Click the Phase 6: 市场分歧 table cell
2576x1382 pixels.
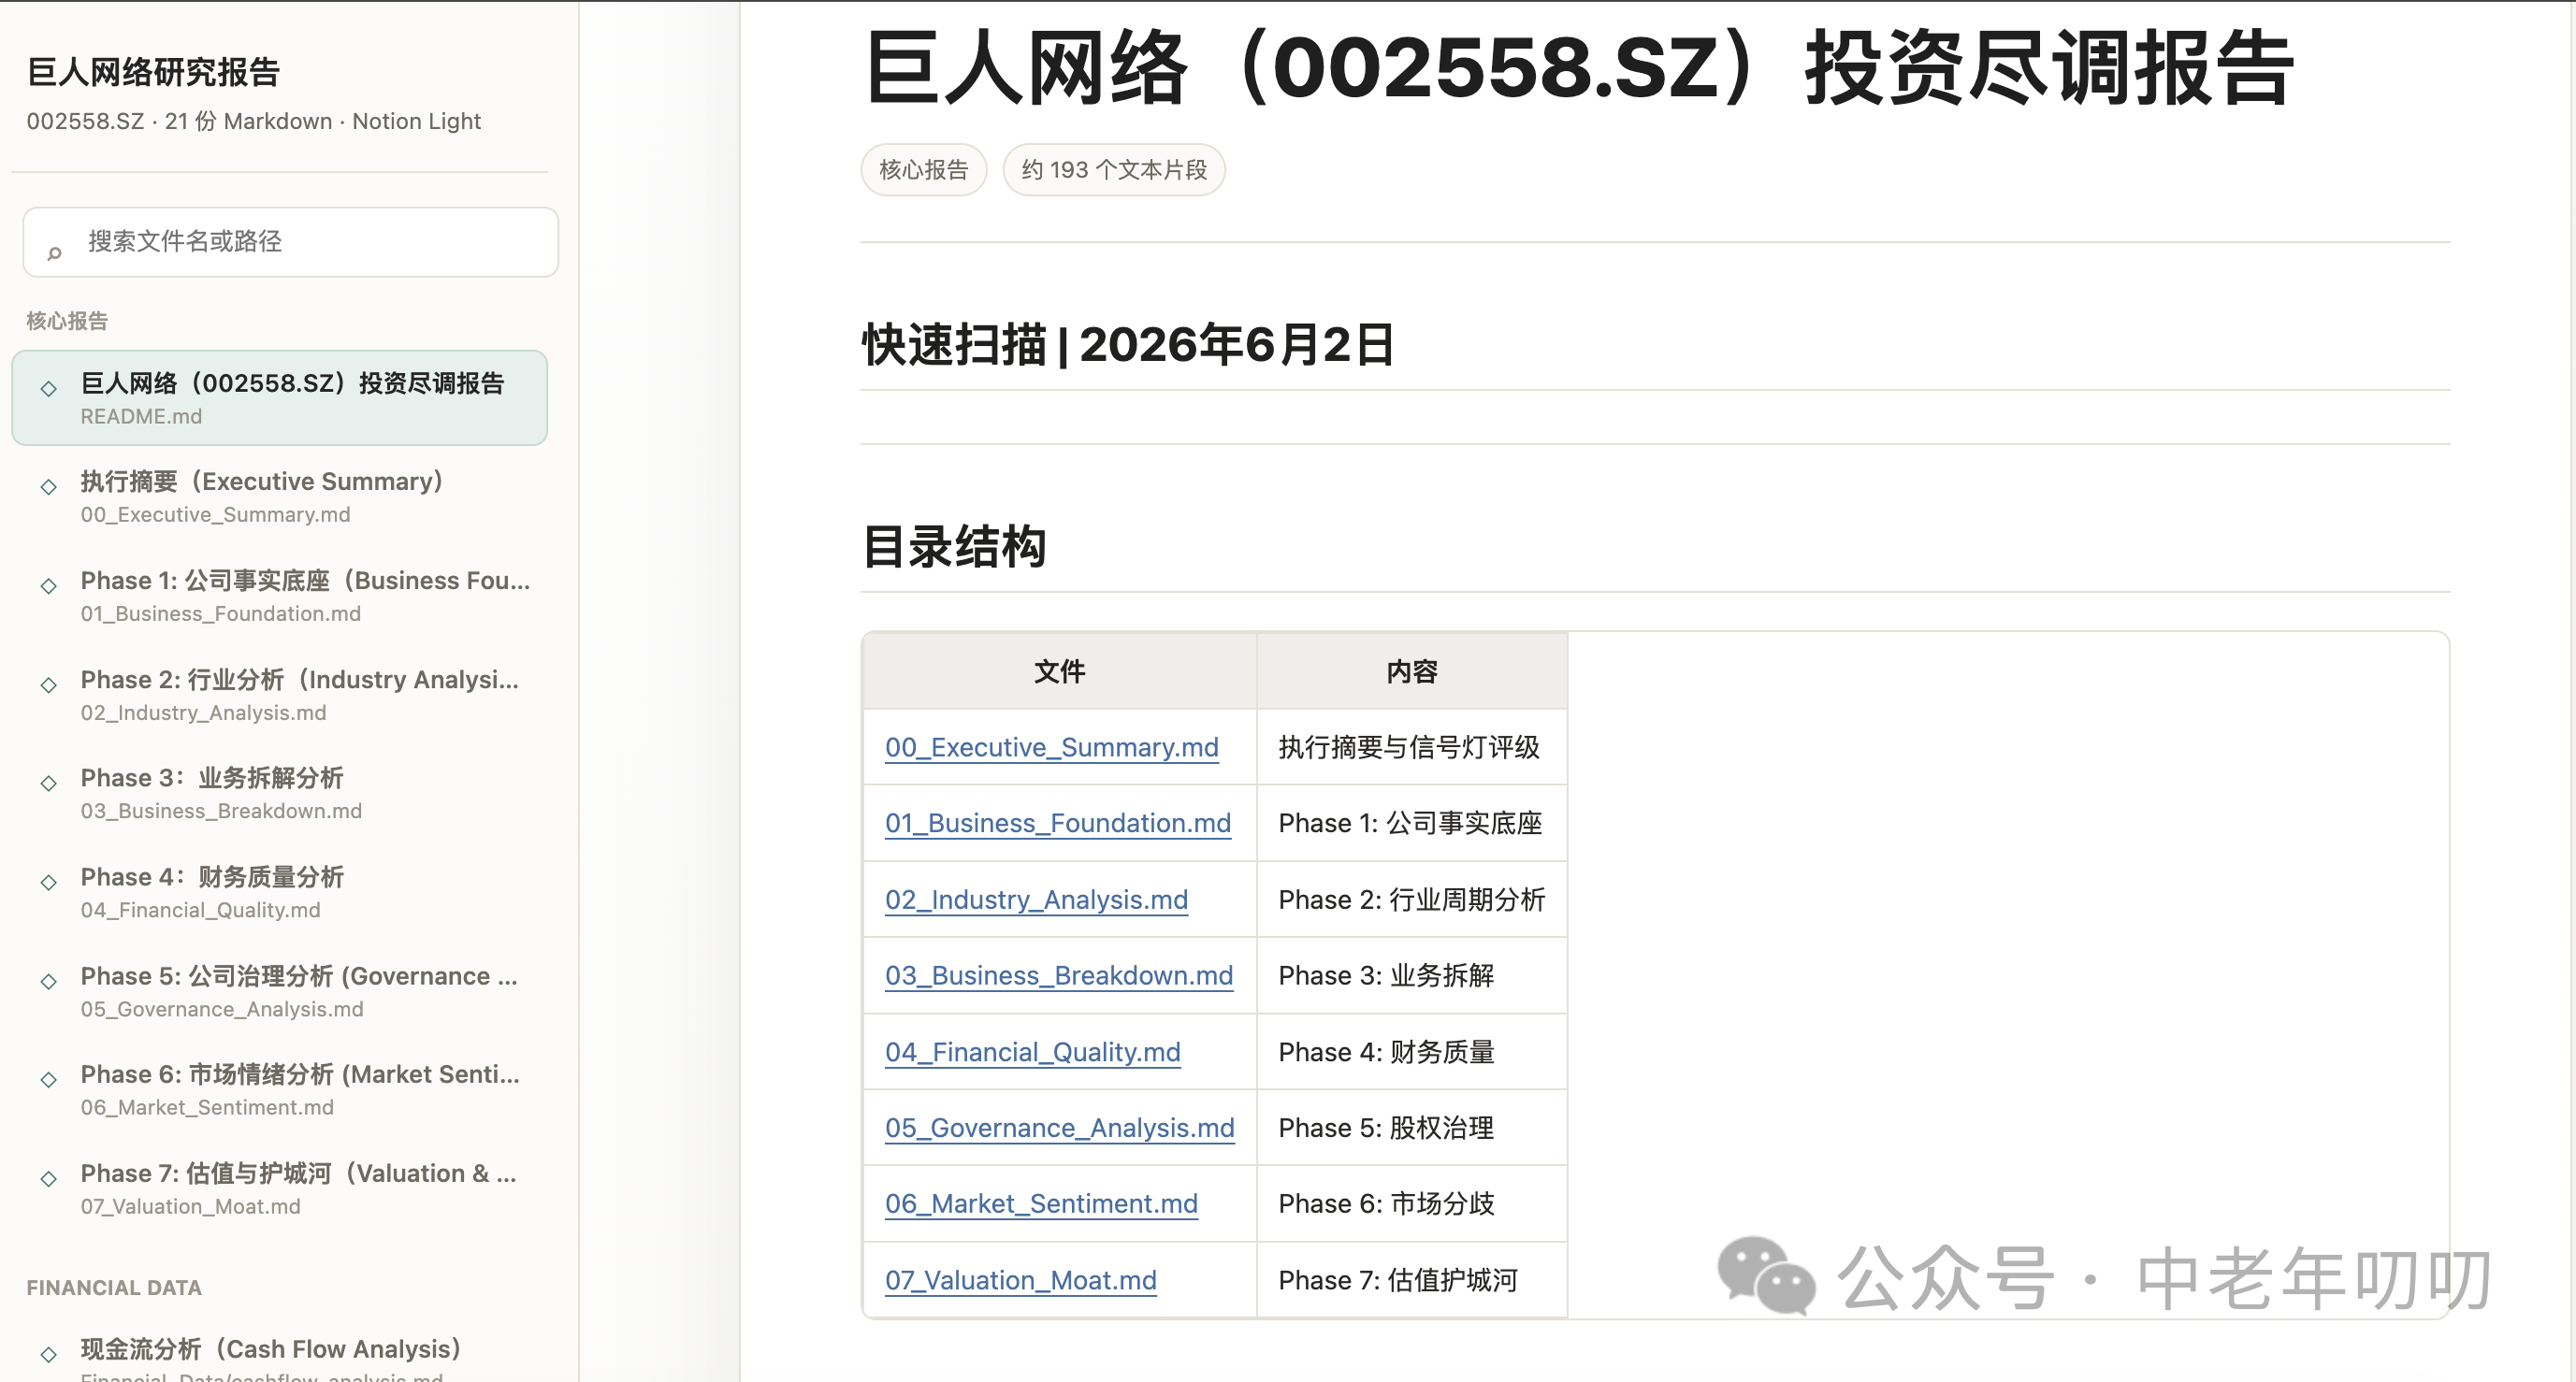(1412, 1204)
